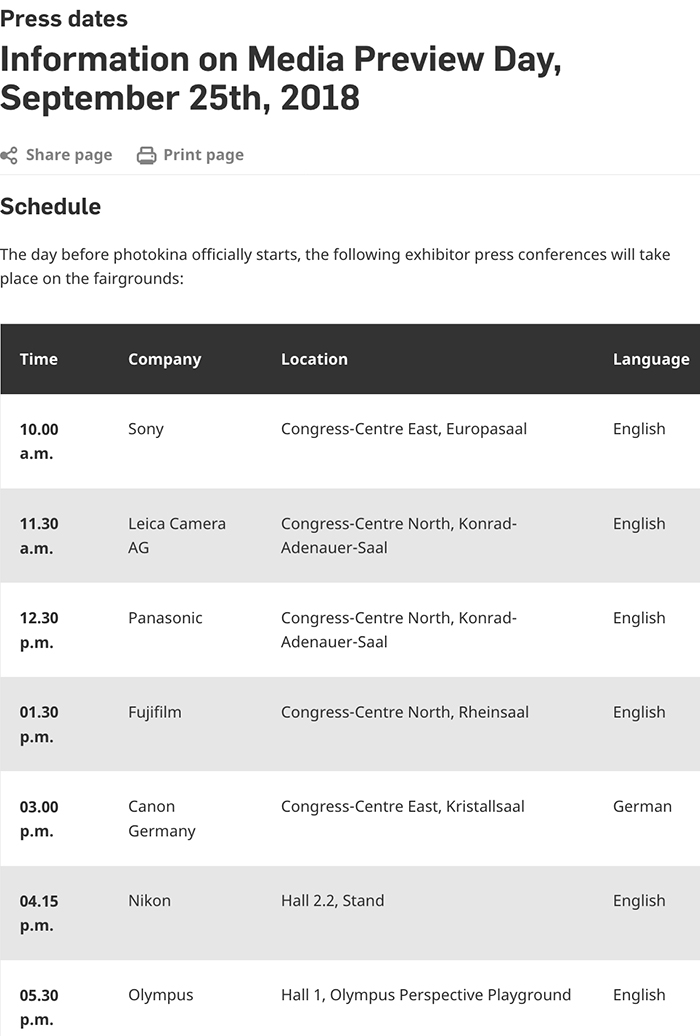This screenshot has height=1036, width=700.
Task: Click the share icon next to Share page
Action: [x=9, y=155]
